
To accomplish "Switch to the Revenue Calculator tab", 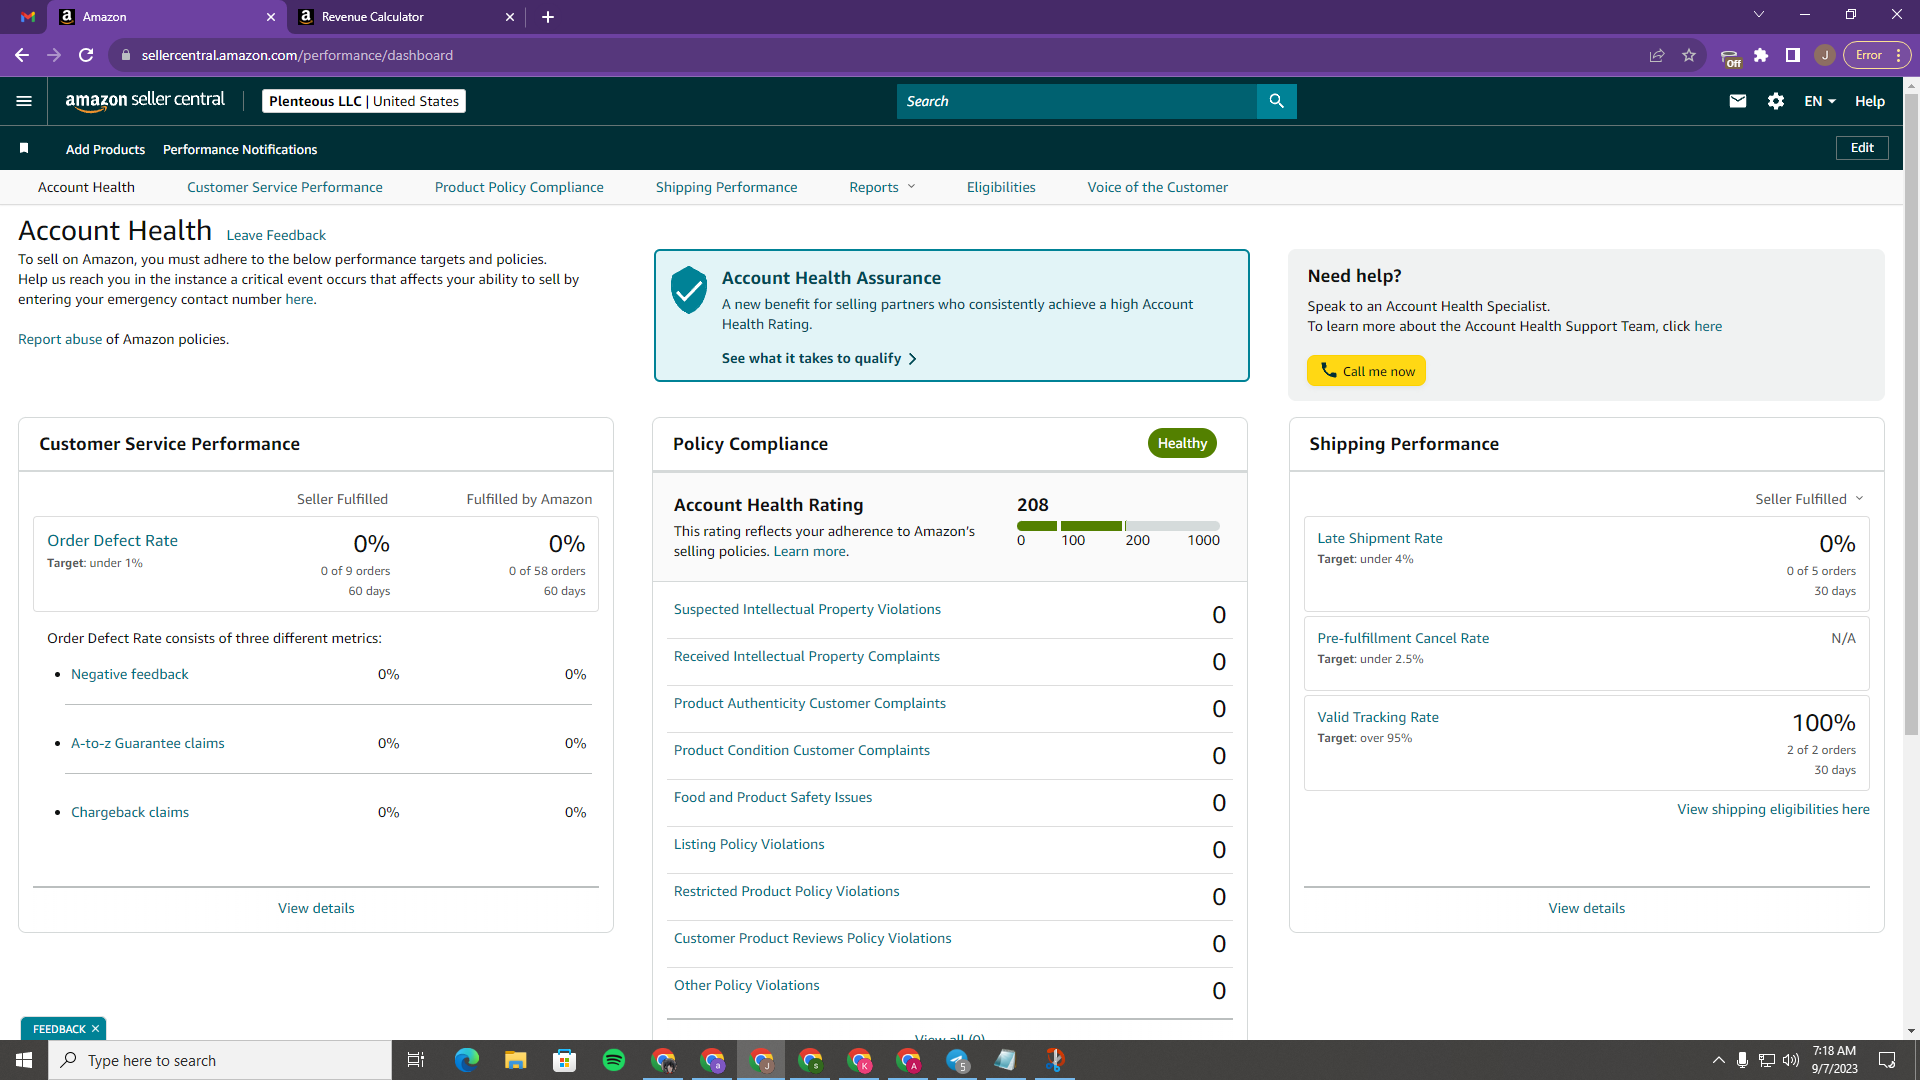I will [x=405, y=17].
